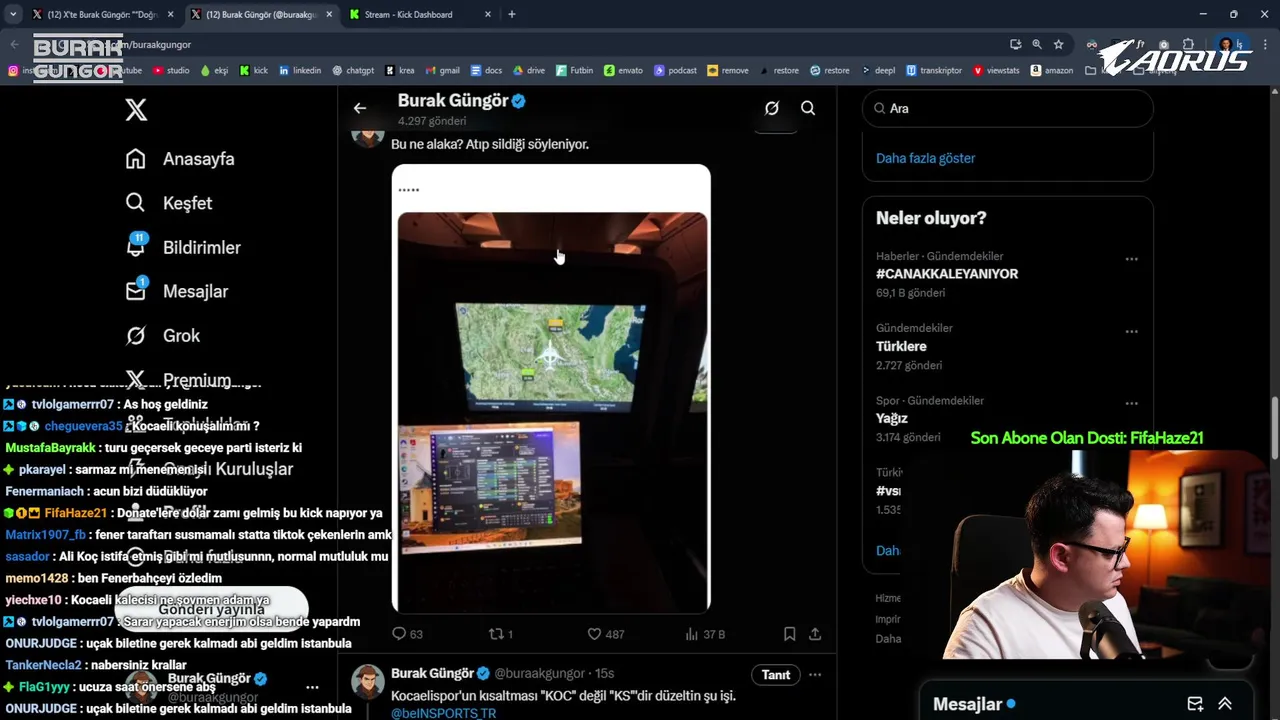Click the @beINSPORTS_TR mention
The height and width of the screenshot is (720, 1280).
(x=443, y=713)
